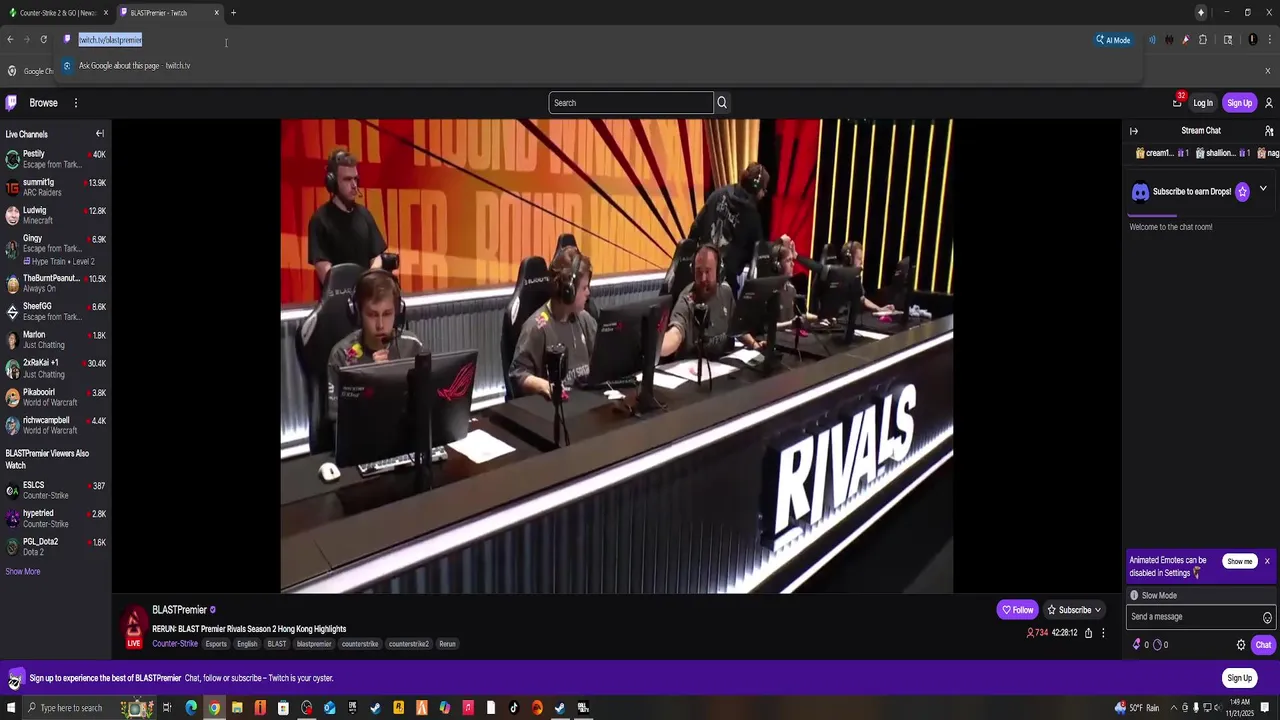
Task: Click the Bits purple gem icon
Action: 1137,645
